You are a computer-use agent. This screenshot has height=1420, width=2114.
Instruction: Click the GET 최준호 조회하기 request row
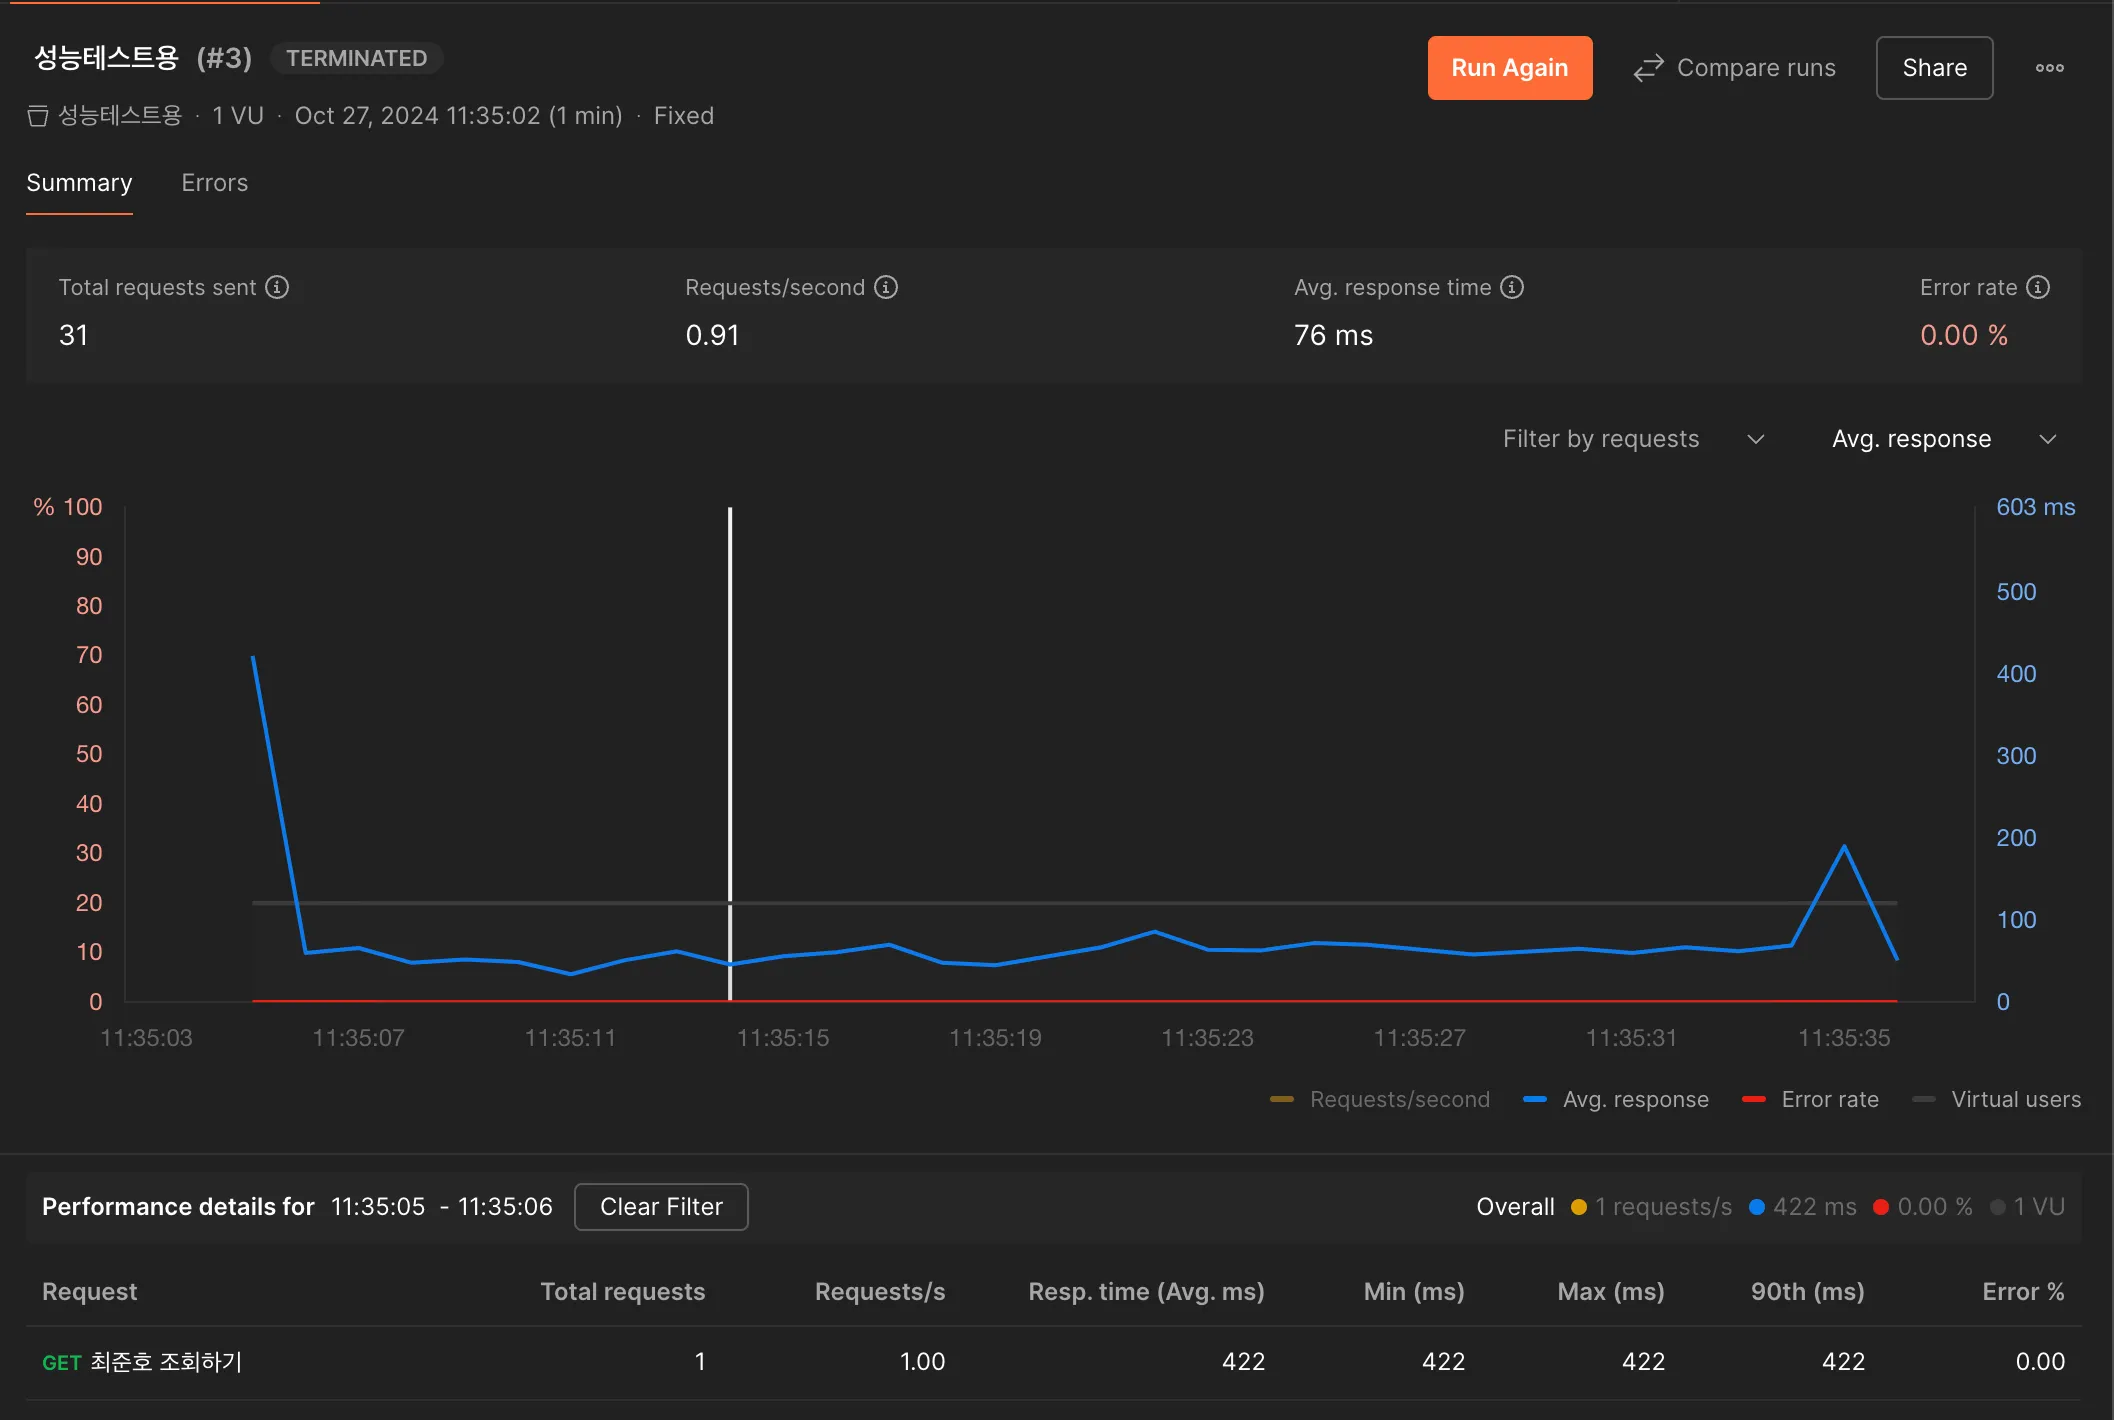pos(142,1362)
